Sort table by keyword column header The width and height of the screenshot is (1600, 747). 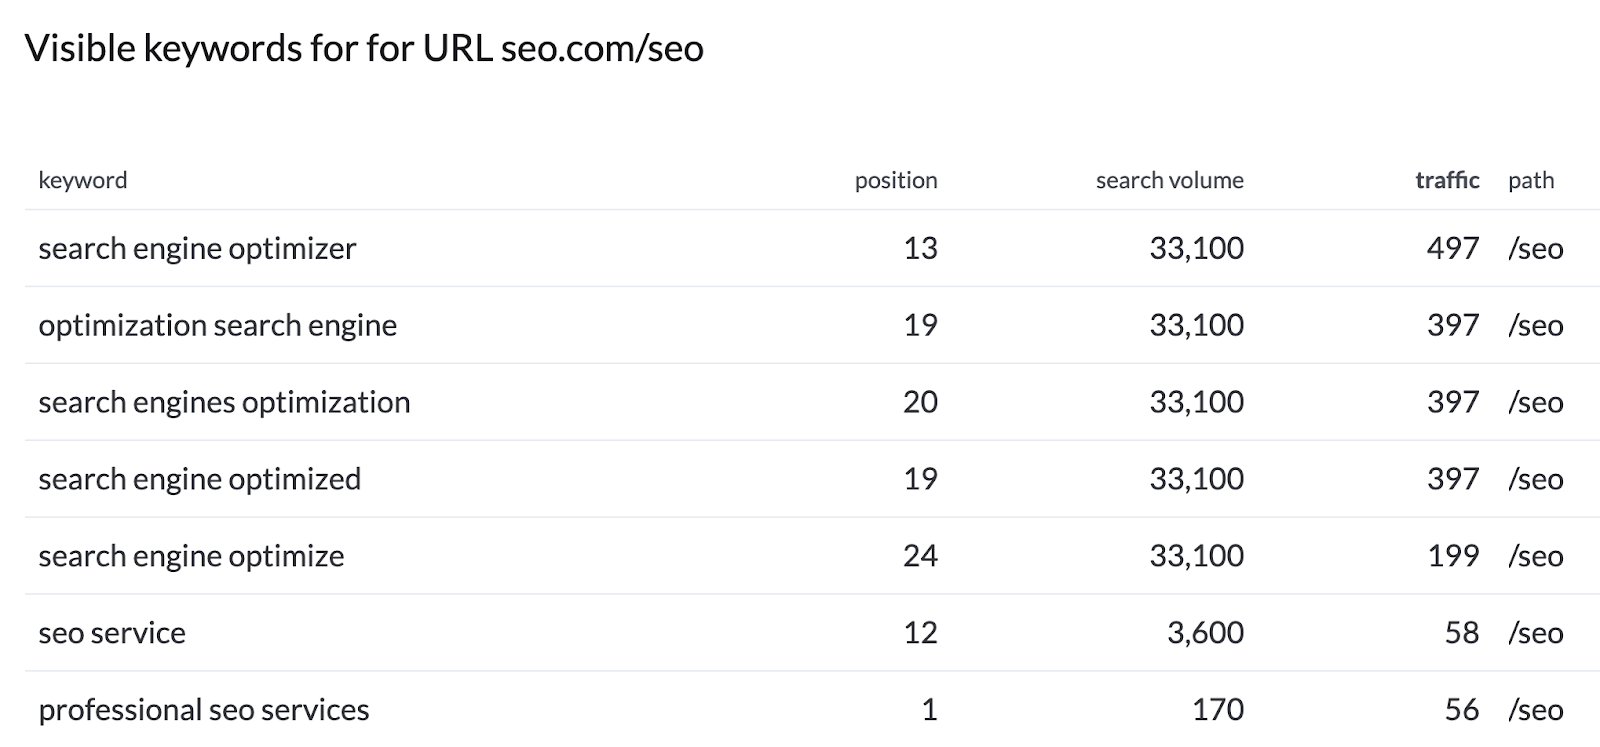[x=83, y=181]
